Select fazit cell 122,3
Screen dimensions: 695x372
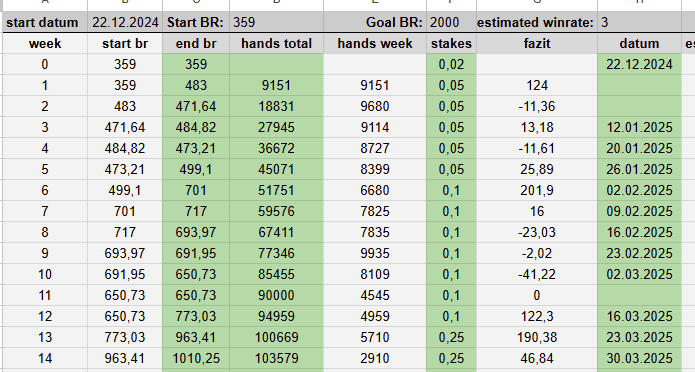537,316
